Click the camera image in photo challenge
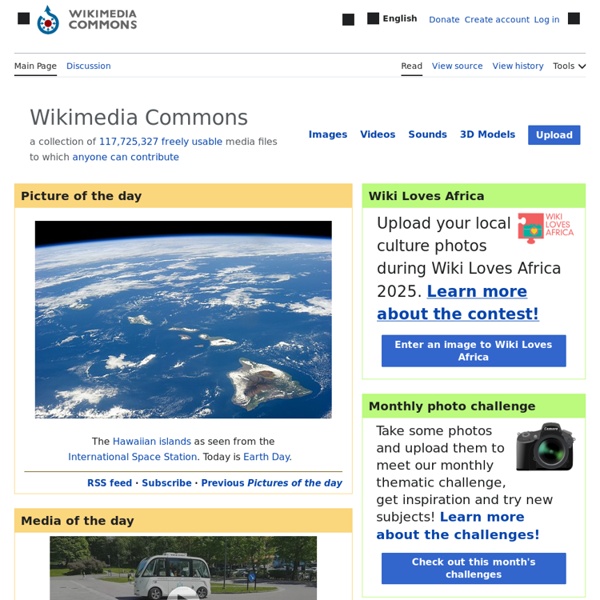This screenshot has width=600, height=600. [546, 446]
